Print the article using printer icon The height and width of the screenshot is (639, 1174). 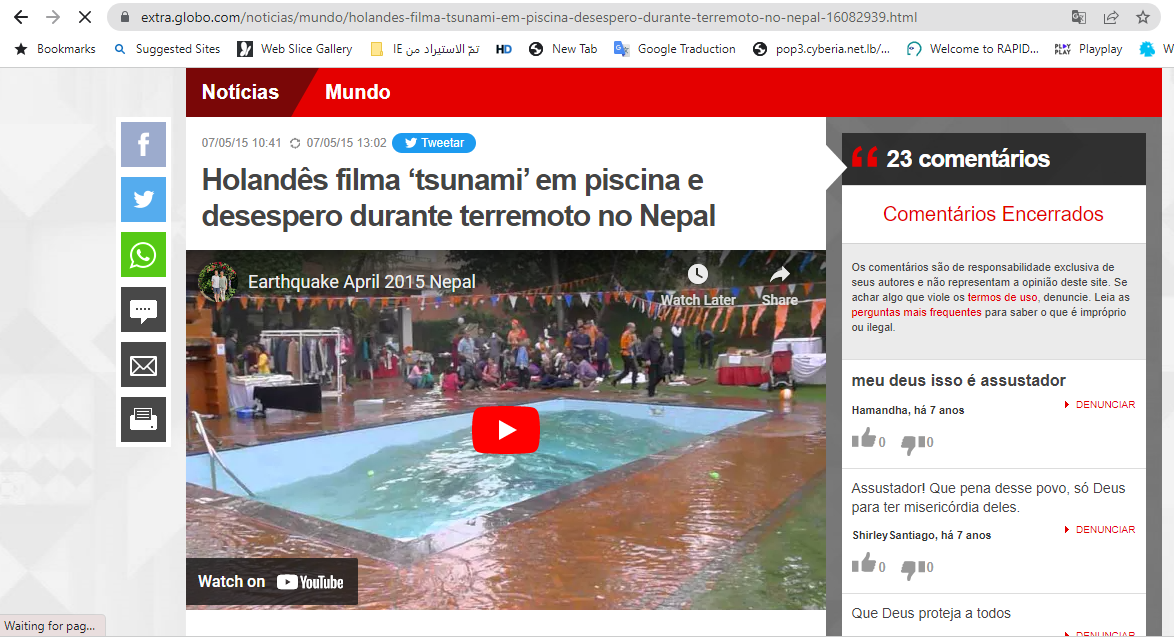tap(143, 419)
